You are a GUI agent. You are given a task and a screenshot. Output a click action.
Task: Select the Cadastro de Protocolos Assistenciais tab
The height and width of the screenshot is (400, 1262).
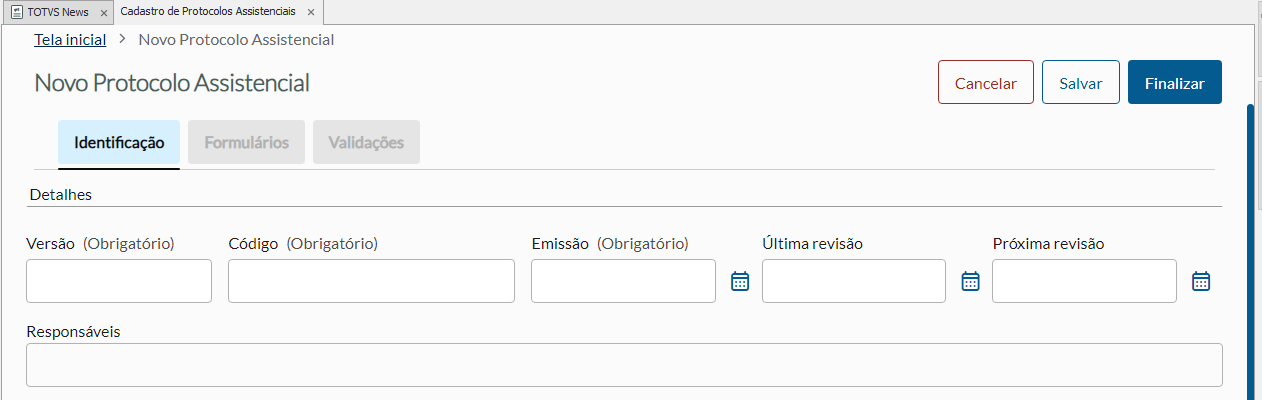208,12
